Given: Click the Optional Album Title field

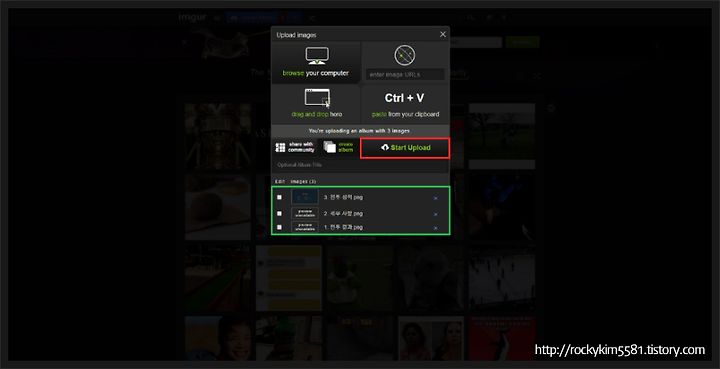Looking at the screenshot, I should click(360, 165).
